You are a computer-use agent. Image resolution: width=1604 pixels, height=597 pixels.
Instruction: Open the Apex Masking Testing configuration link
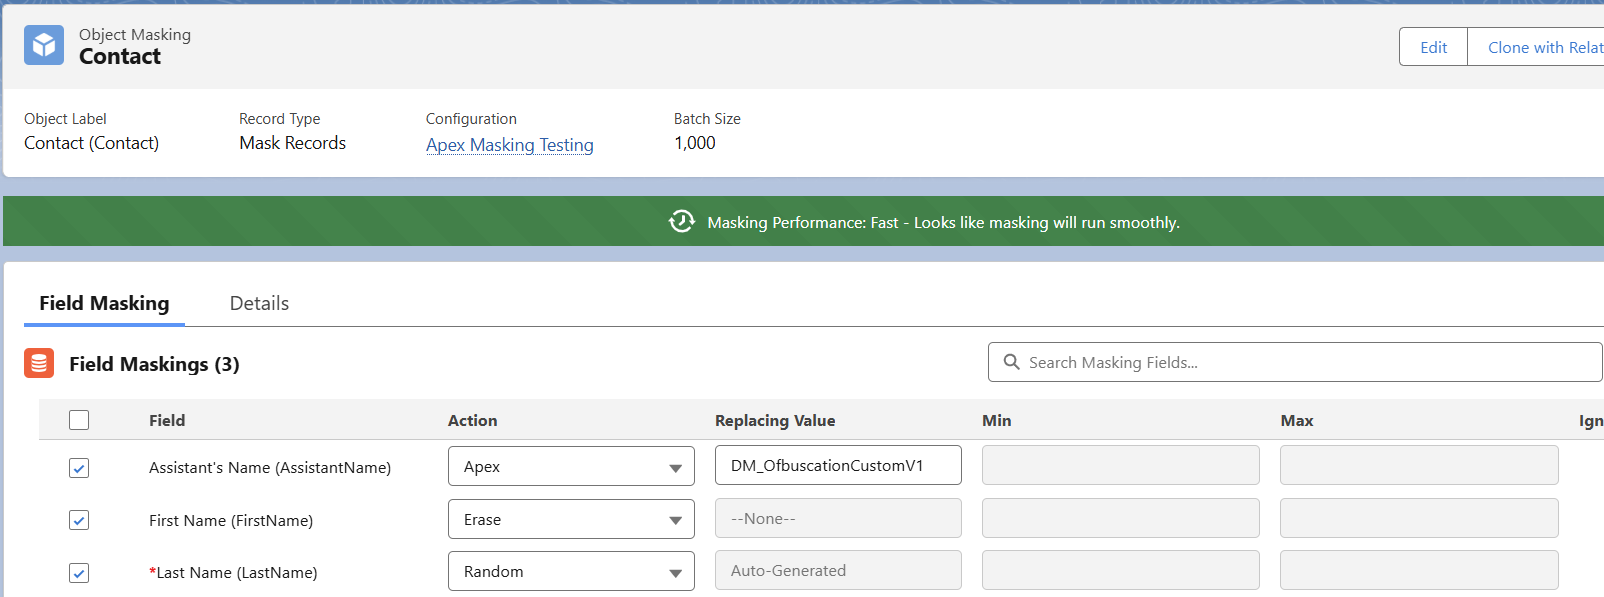click(509, 145)
